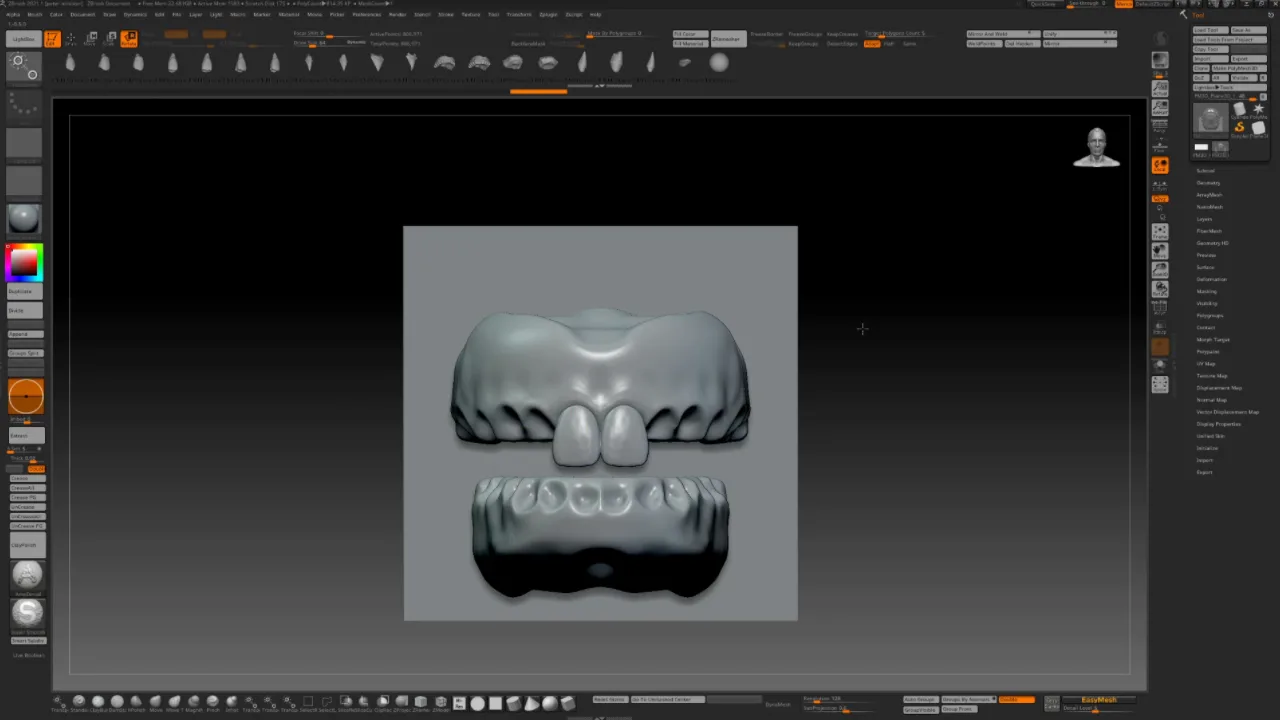Toggle FreezeBorder option
Viewport: 1280px width, 720px height.
point(767,34)
